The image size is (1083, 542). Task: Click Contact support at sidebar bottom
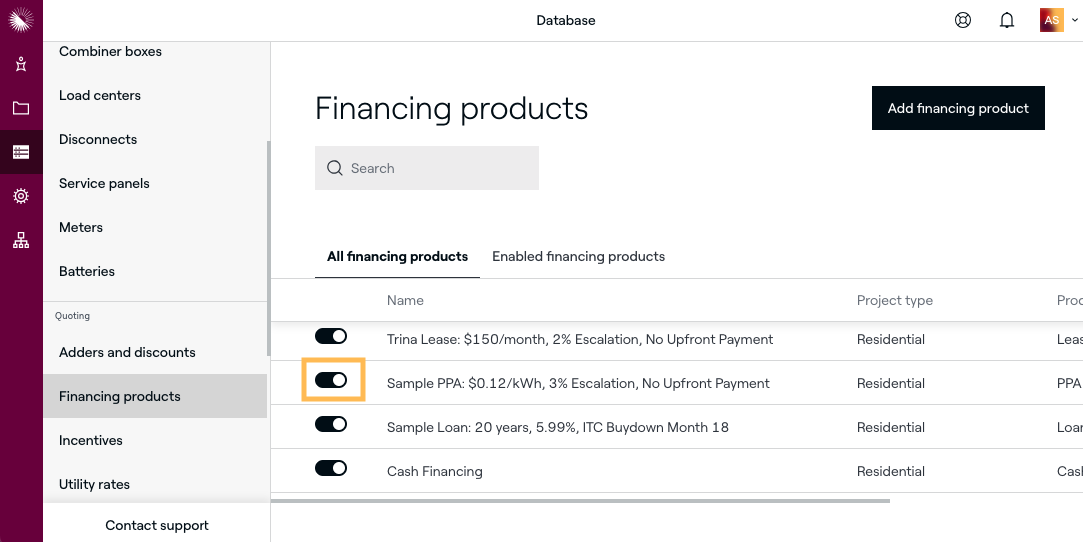click(157, 525)
